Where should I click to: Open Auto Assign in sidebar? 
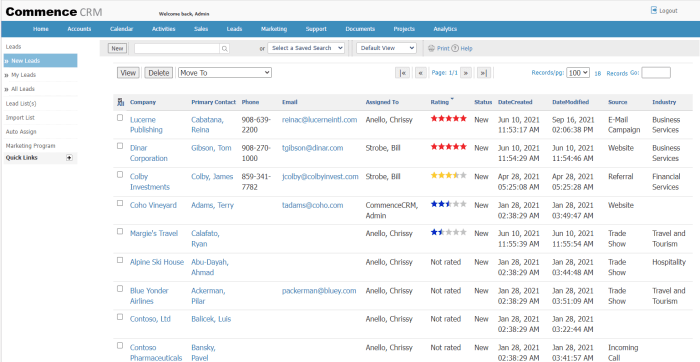[x=21, y=132]
